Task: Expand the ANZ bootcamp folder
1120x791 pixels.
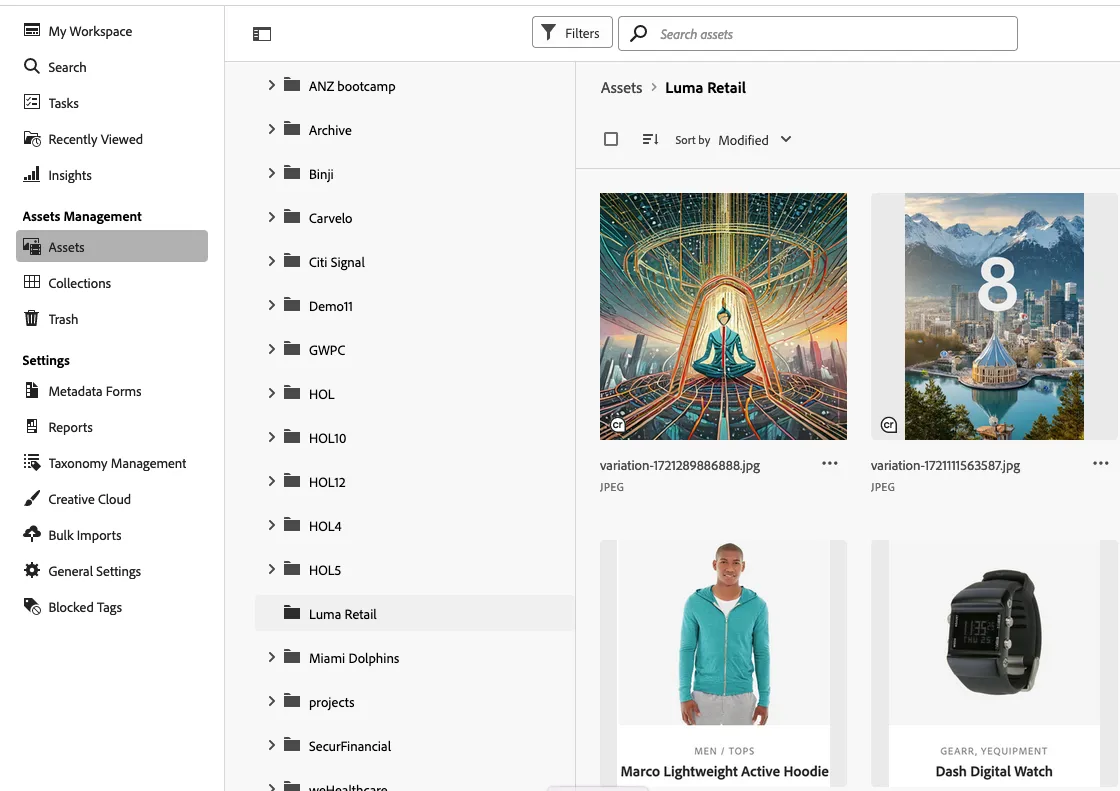Action: click(x=271, y=85)
